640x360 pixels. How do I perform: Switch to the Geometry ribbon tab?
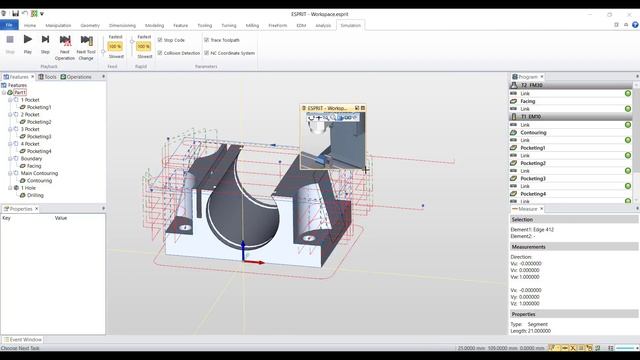tap(90, 25)
